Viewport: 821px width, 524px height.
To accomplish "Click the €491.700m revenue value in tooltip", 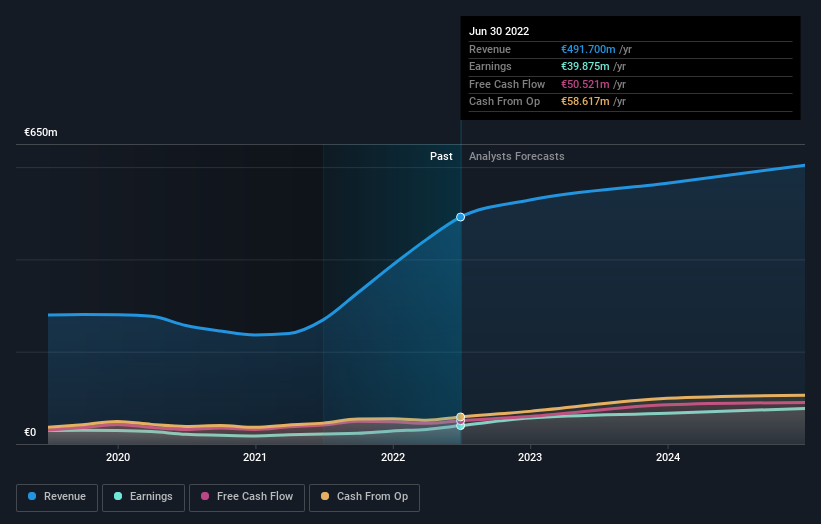I will 588,49.
